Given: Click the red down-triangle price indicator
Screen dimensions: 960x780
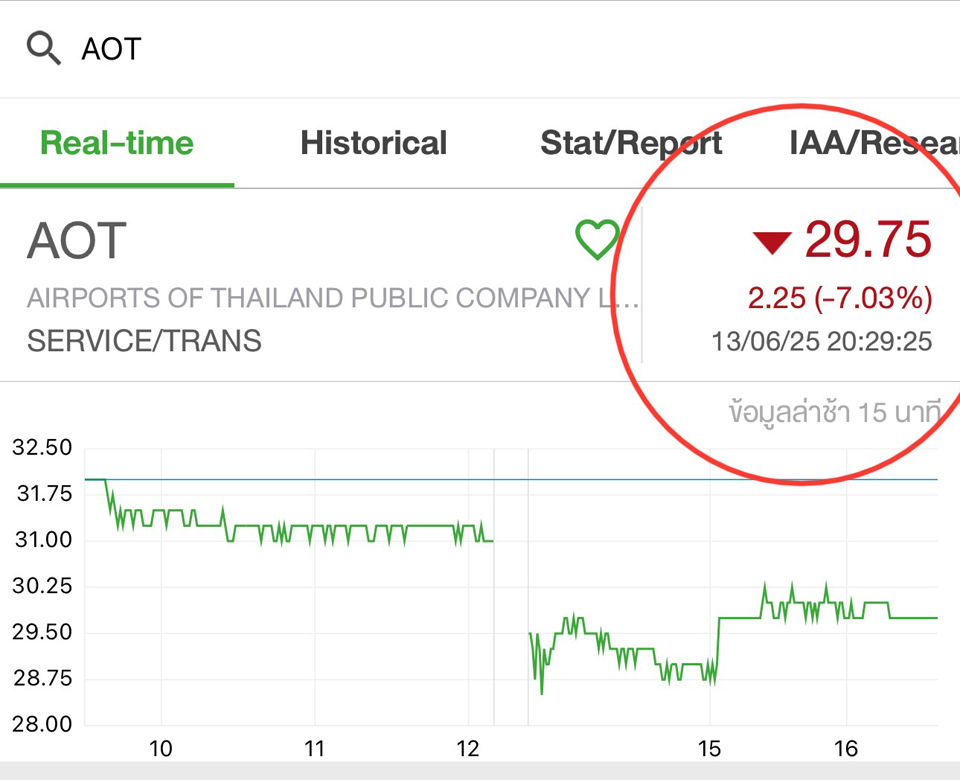Looking at the screenshot, I should [x=772, y=242].
